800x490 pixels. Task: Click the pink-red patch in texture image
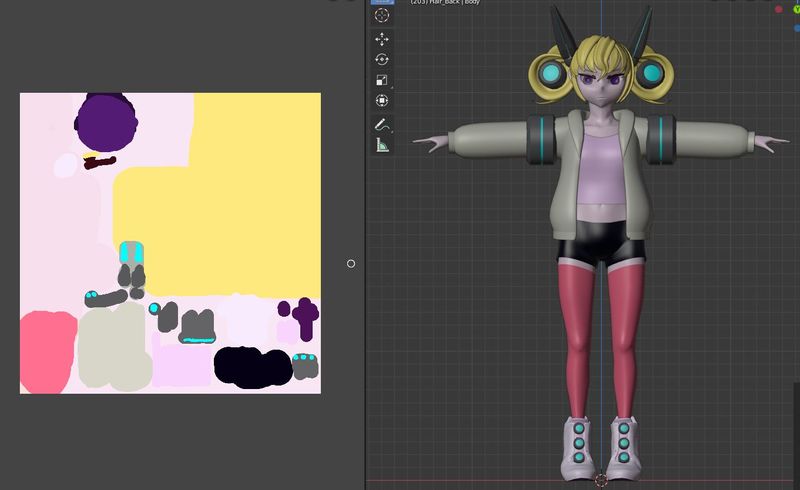click(47, 350)
